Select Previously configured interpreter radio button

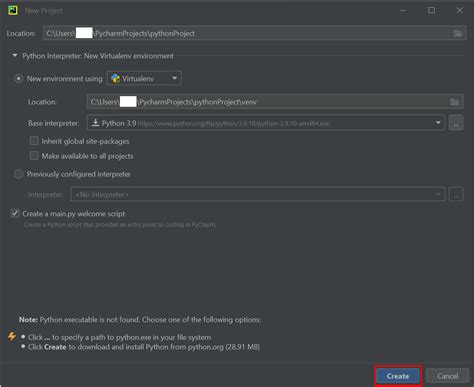coord(18,174)
